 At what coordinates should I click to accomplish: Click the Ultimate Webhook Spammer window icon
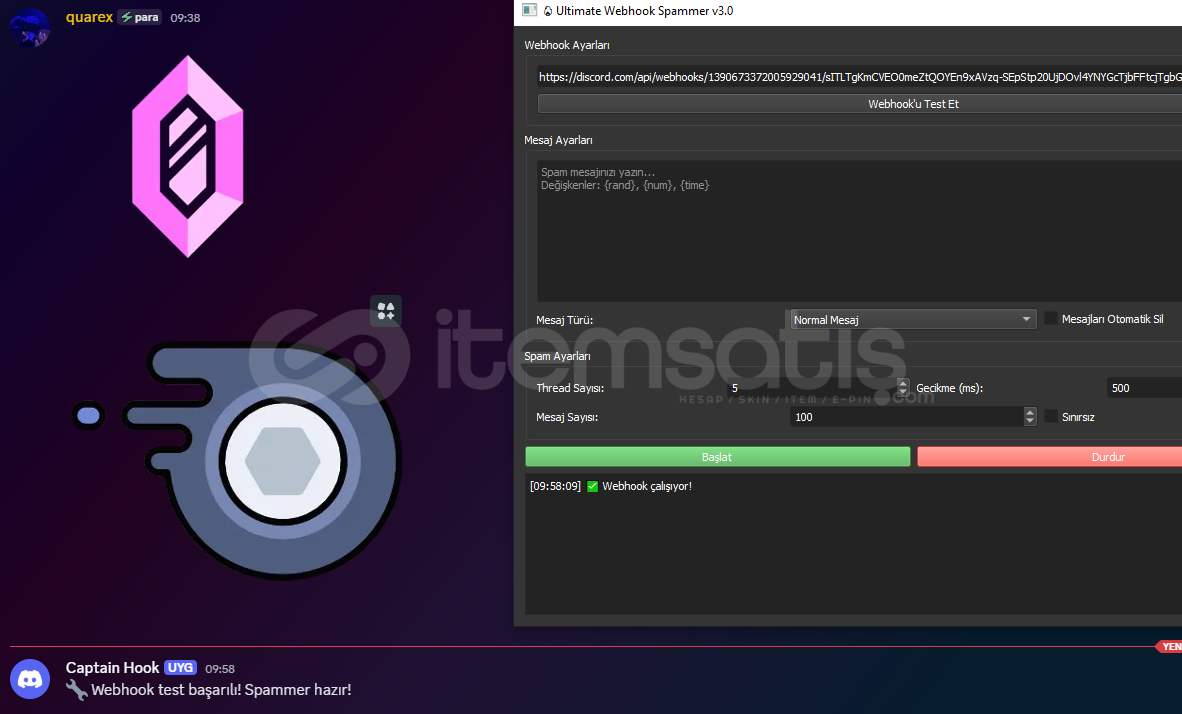tap(529, 11)
